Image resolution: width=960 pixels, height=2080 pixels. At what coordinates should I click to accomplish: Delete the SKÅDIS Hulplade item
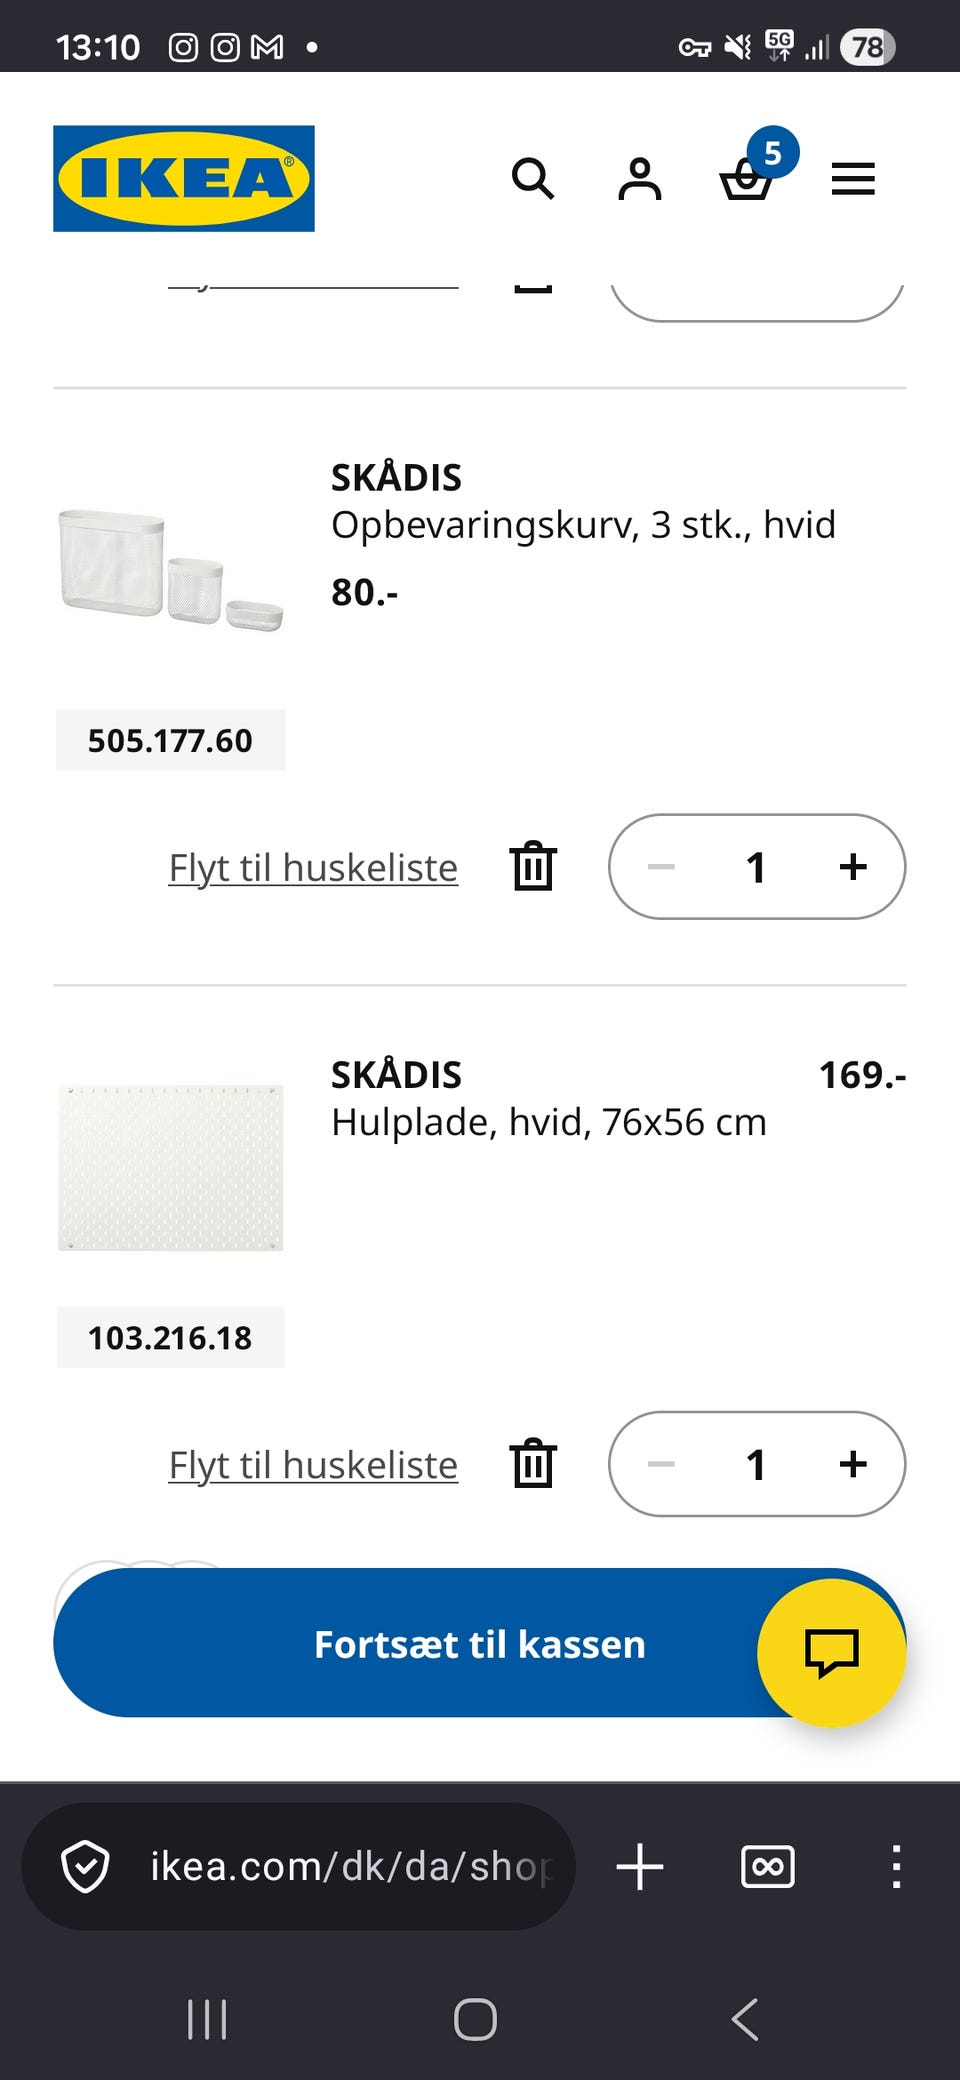click(533, 1464)
